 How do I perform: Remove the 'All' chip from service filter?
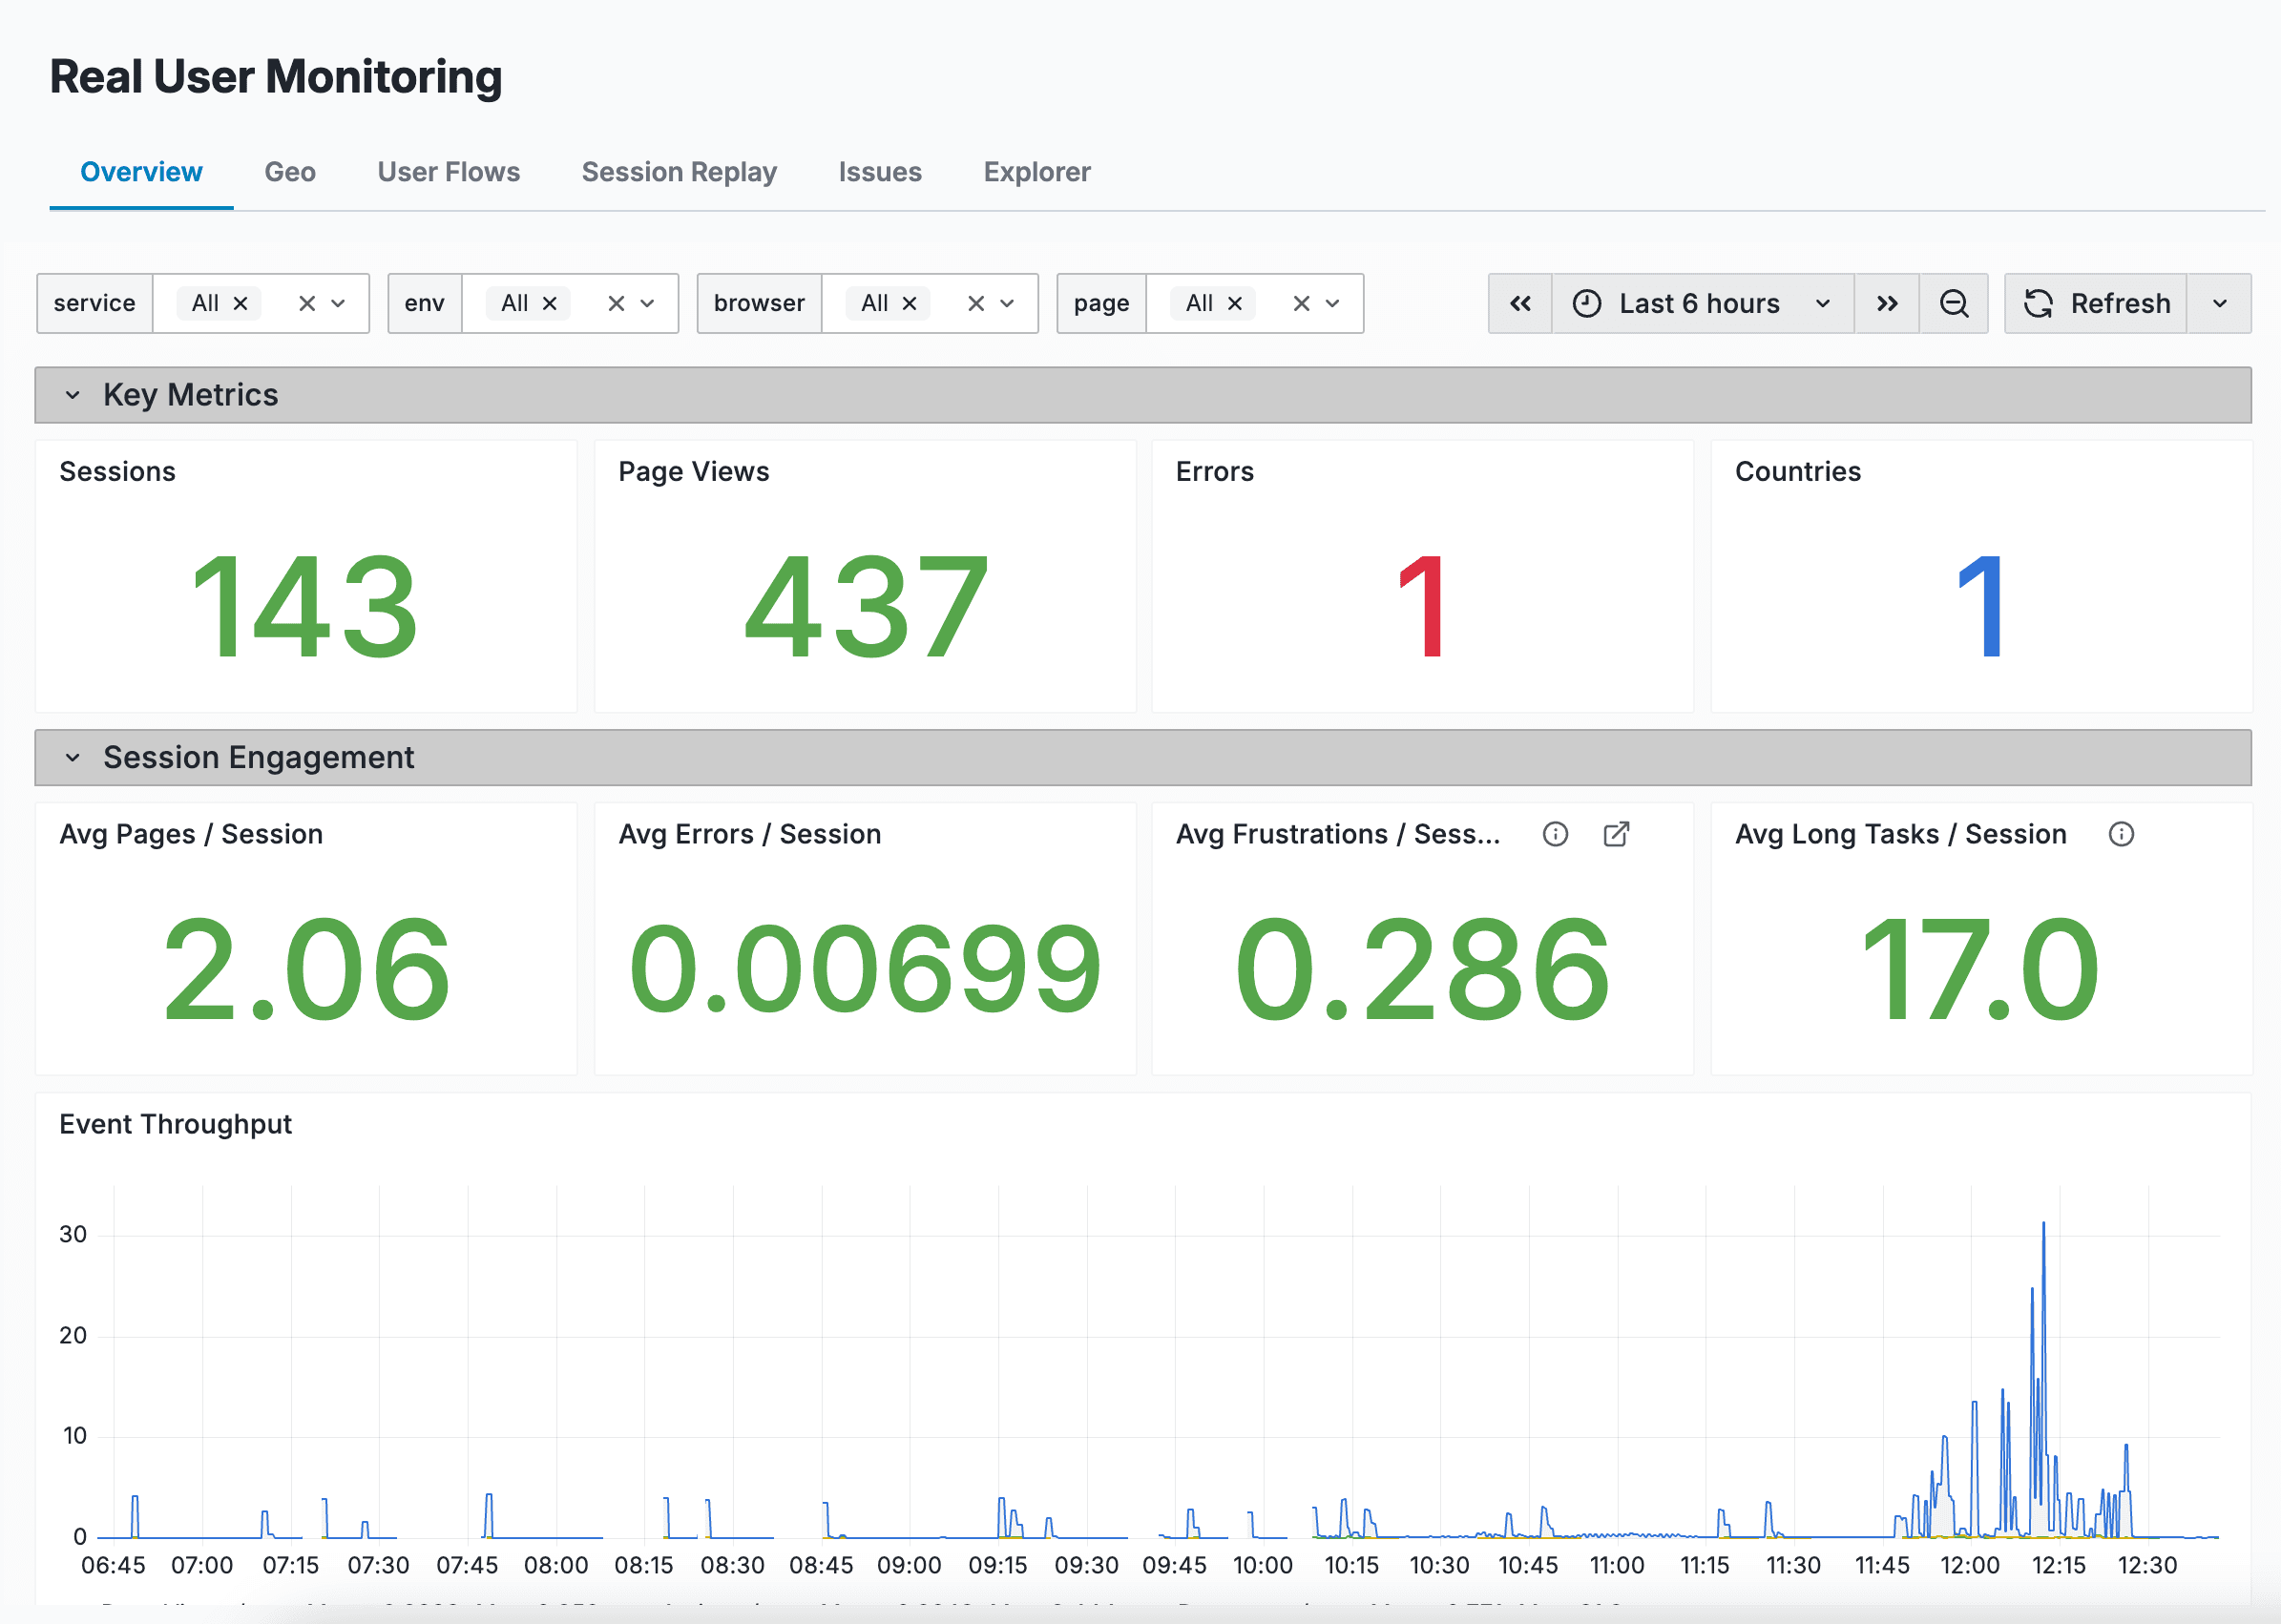(x=240, y=303)
